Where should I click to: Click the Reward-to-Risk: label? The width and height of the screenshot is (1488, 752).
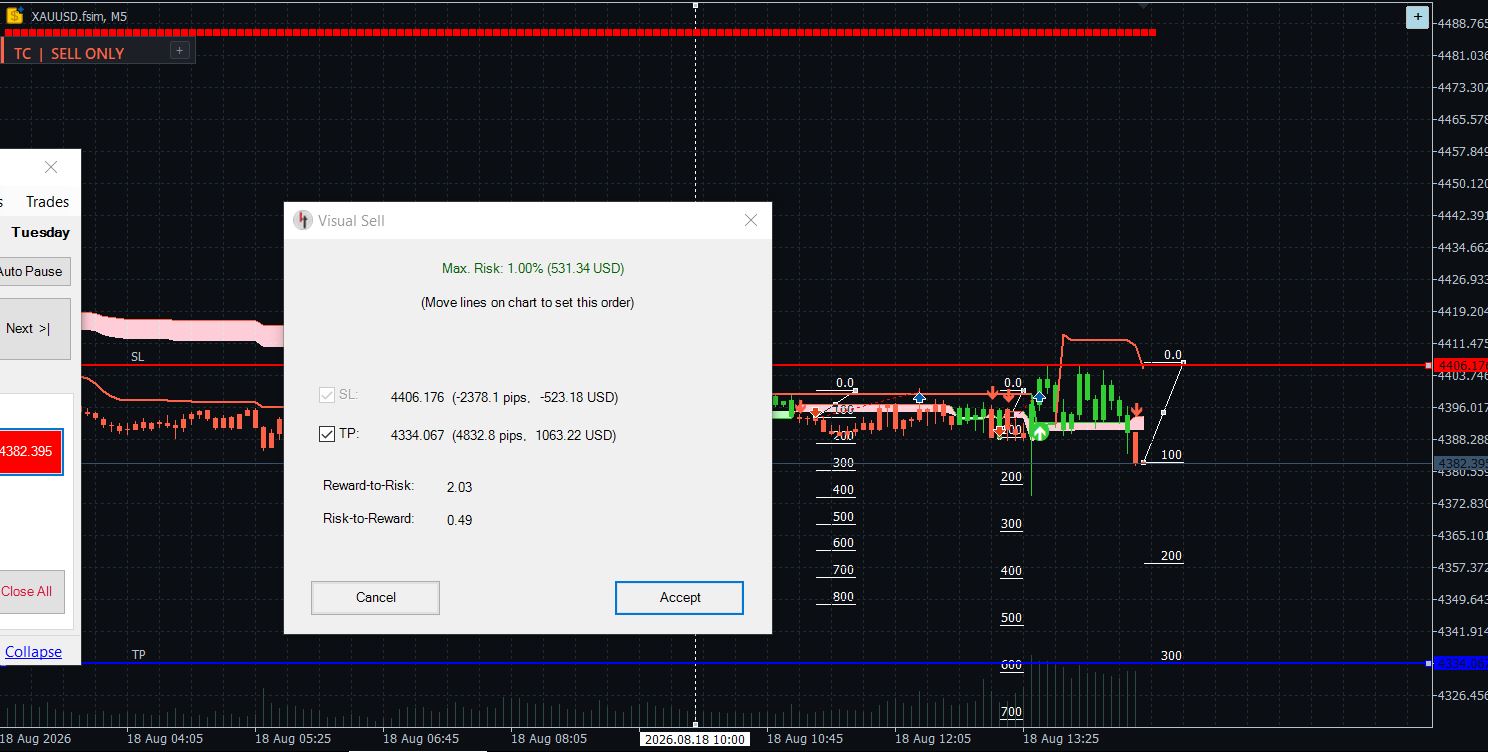(368, 486)
